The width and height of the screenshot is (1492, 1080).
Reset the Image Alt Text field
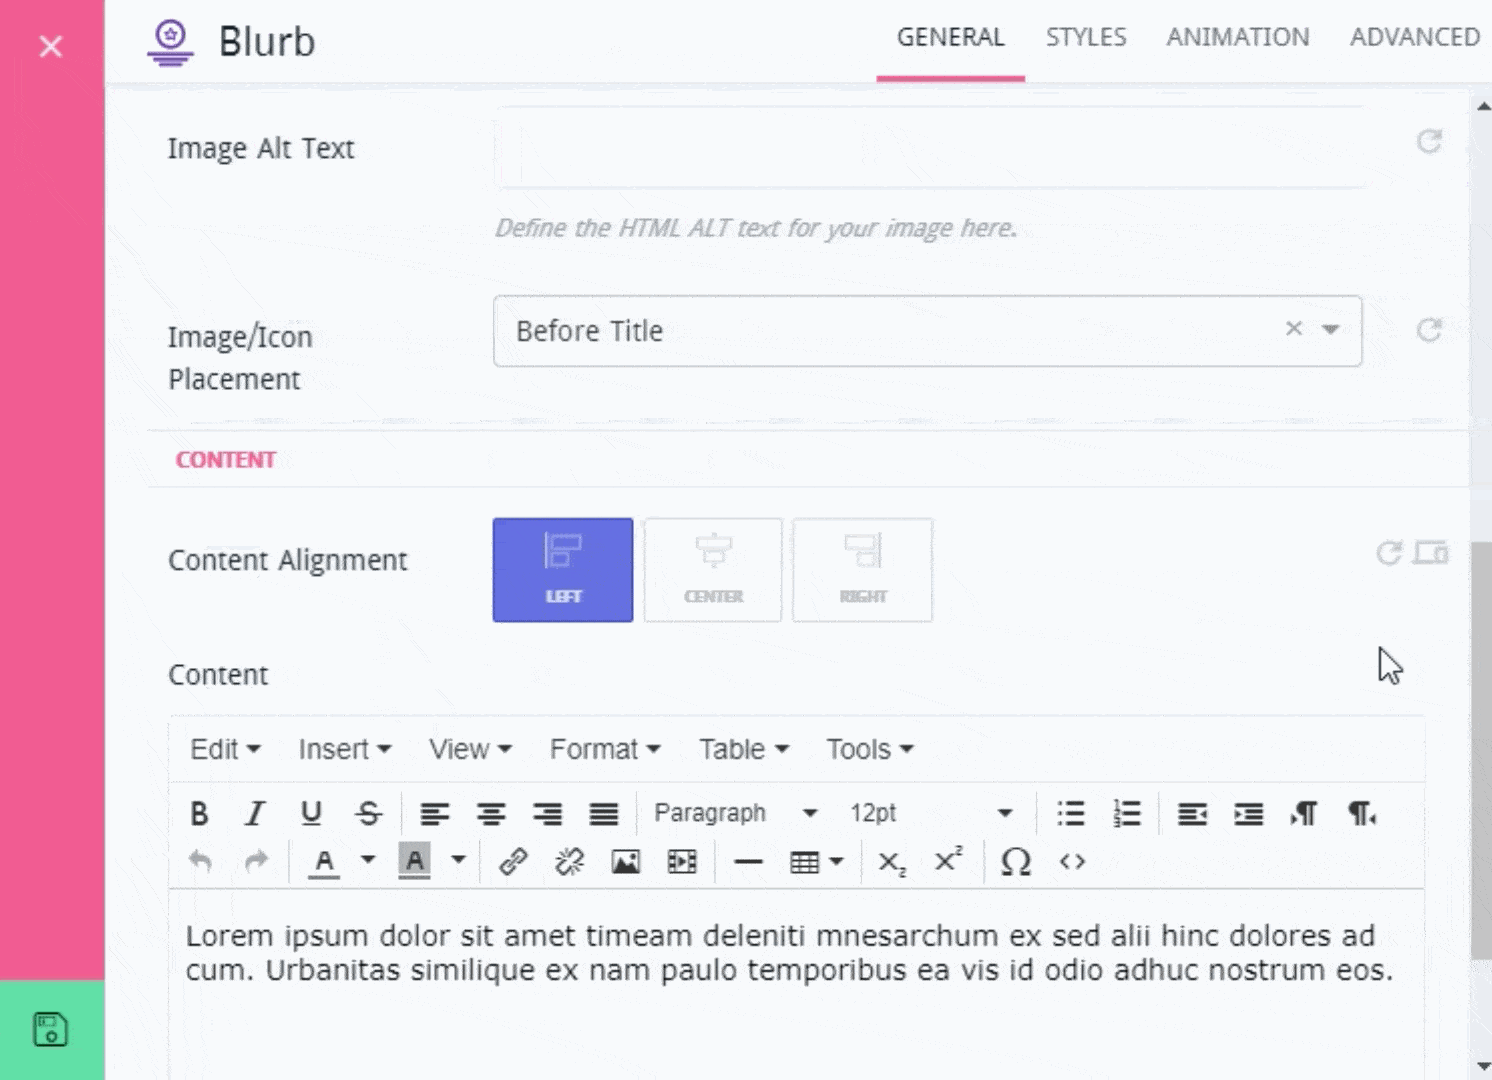1430,142
